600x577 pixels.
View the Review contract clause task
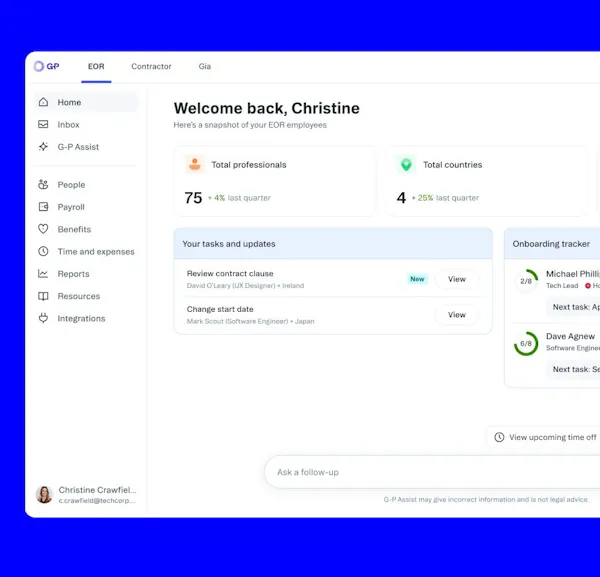(456, 279)
